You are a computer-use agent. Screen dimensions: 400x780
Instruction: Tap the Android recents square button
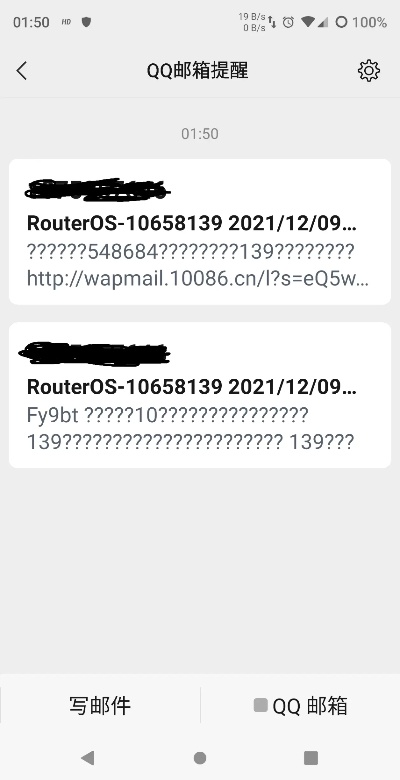(311, 757)
